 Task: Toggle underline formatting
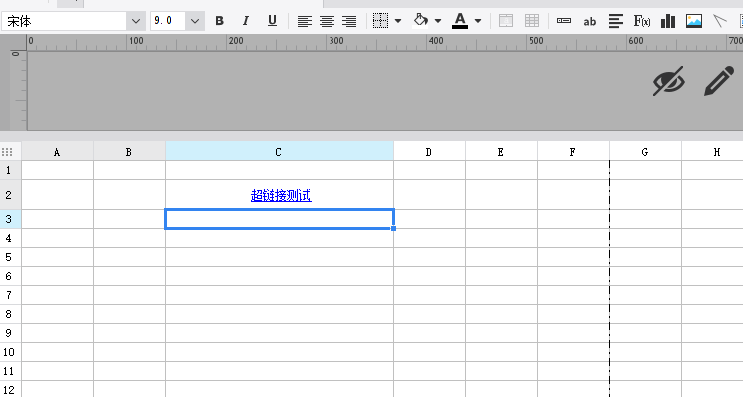point(272,21)
